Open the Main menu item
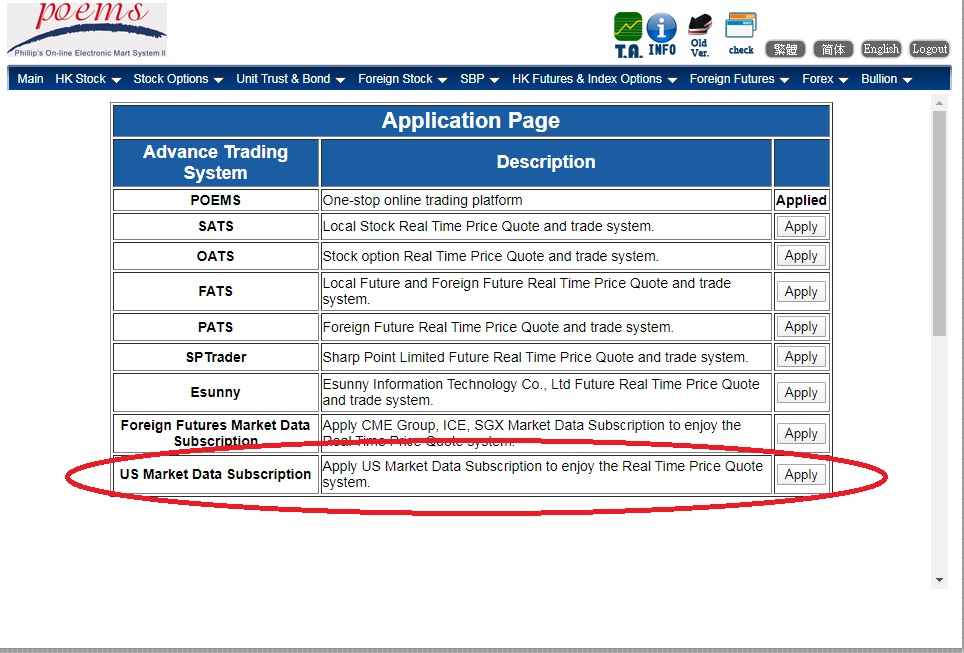 click(x=30, y=79)
